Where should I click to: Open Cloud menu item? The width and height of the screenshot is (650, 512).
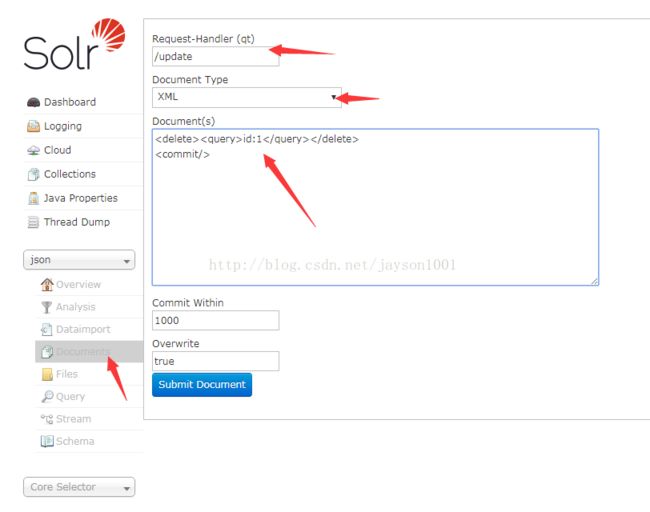[58, 150]
